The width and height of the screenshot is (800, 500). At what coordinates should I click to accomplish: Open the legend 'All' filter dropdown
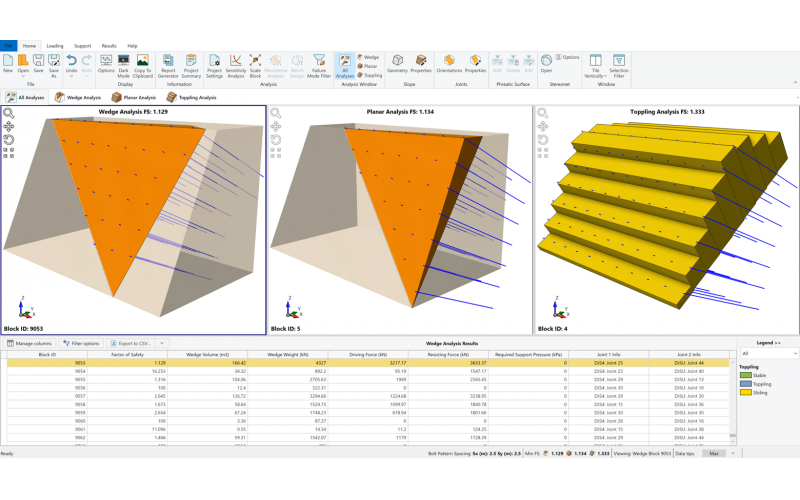[x=766, y=354]
